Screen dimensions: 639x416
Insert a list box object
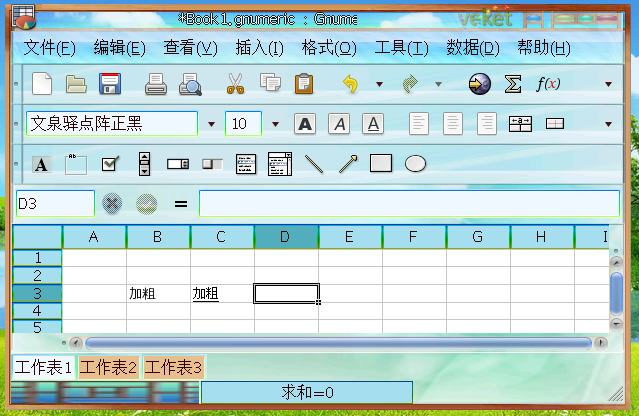pos(246,164)
